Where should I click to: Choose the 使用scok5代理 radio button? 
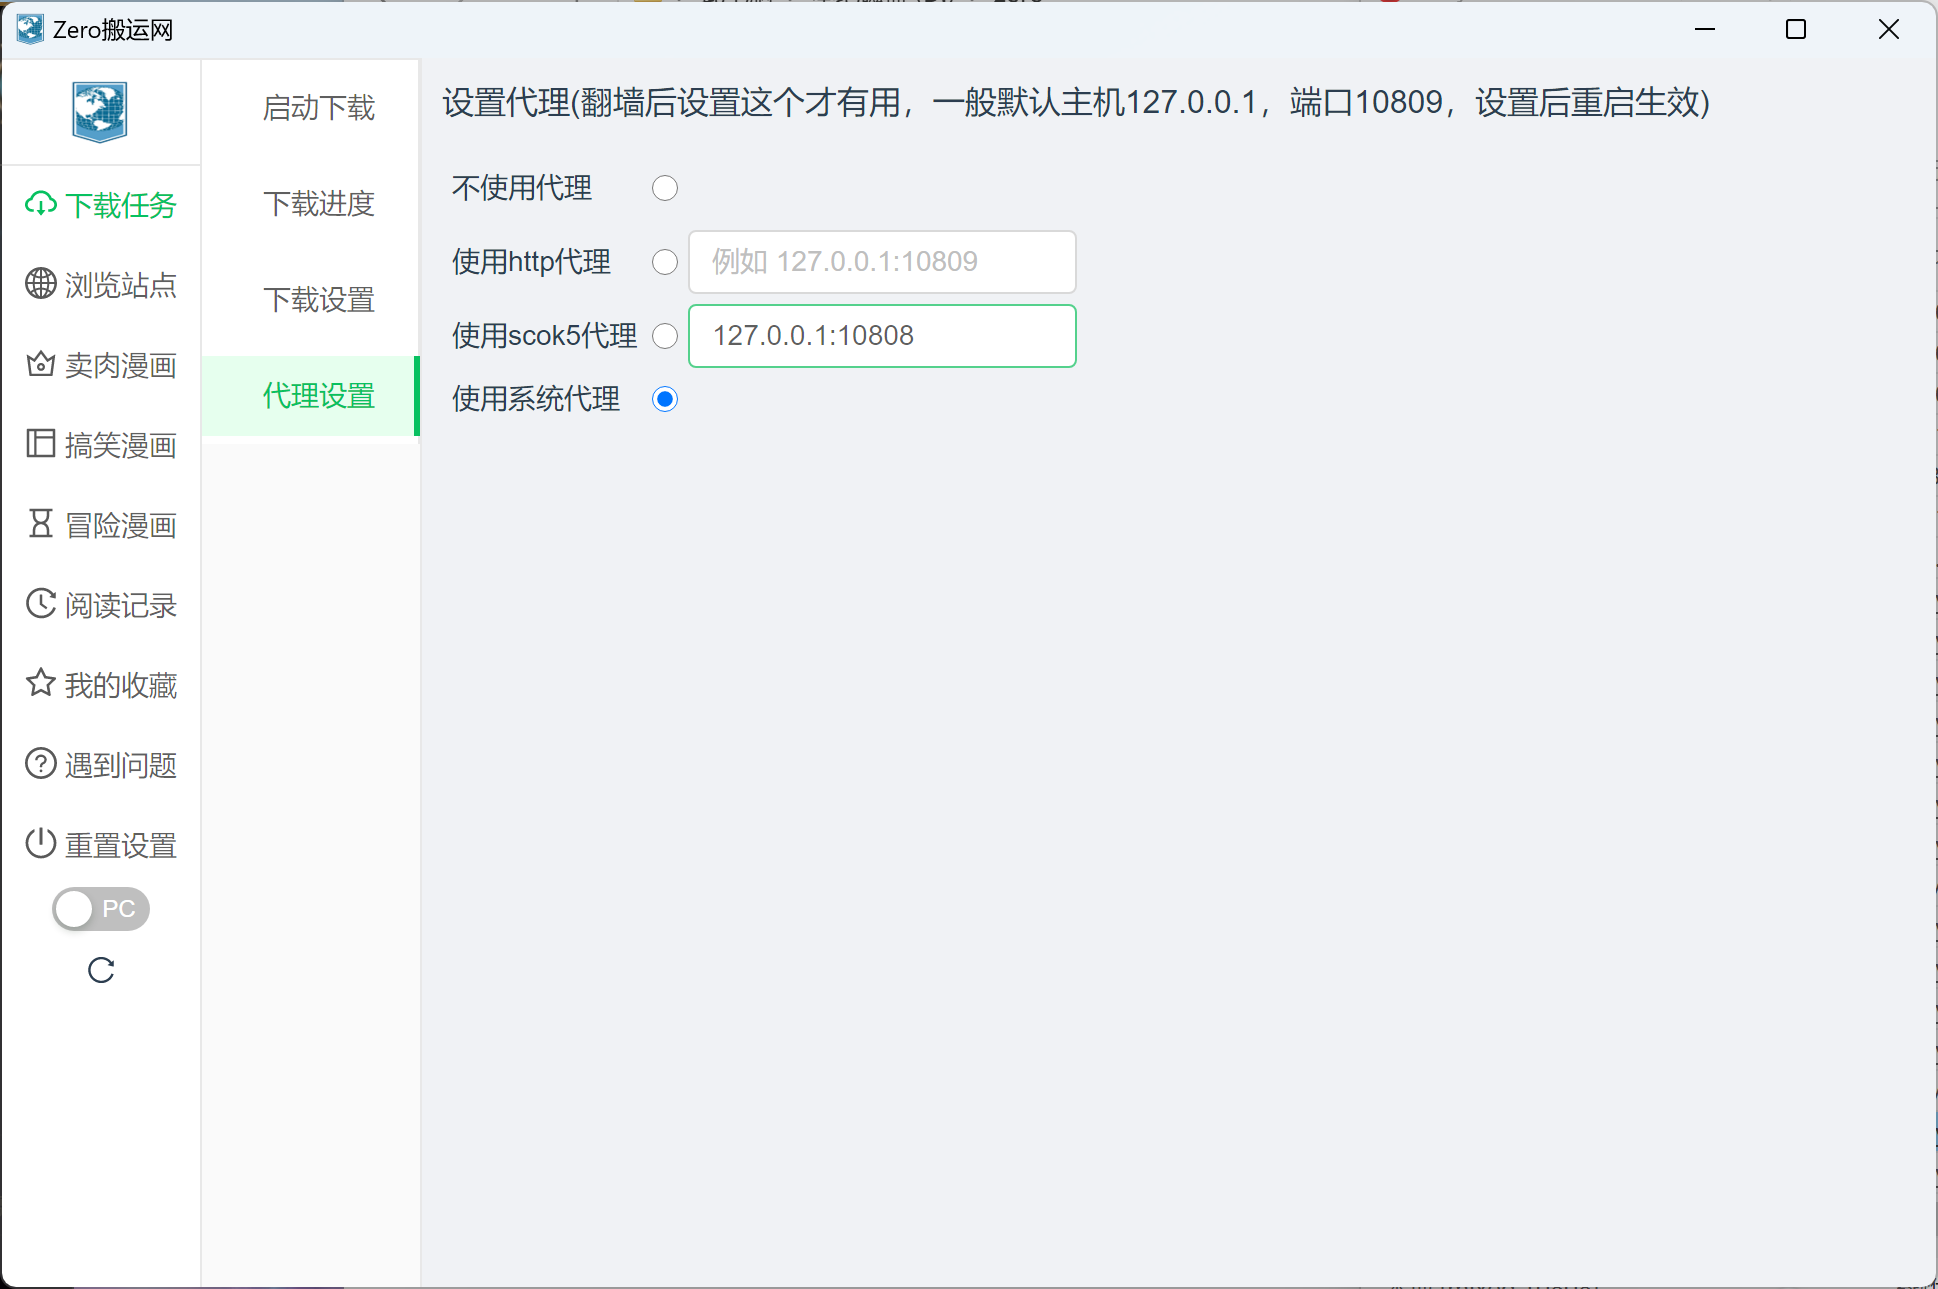665,336
